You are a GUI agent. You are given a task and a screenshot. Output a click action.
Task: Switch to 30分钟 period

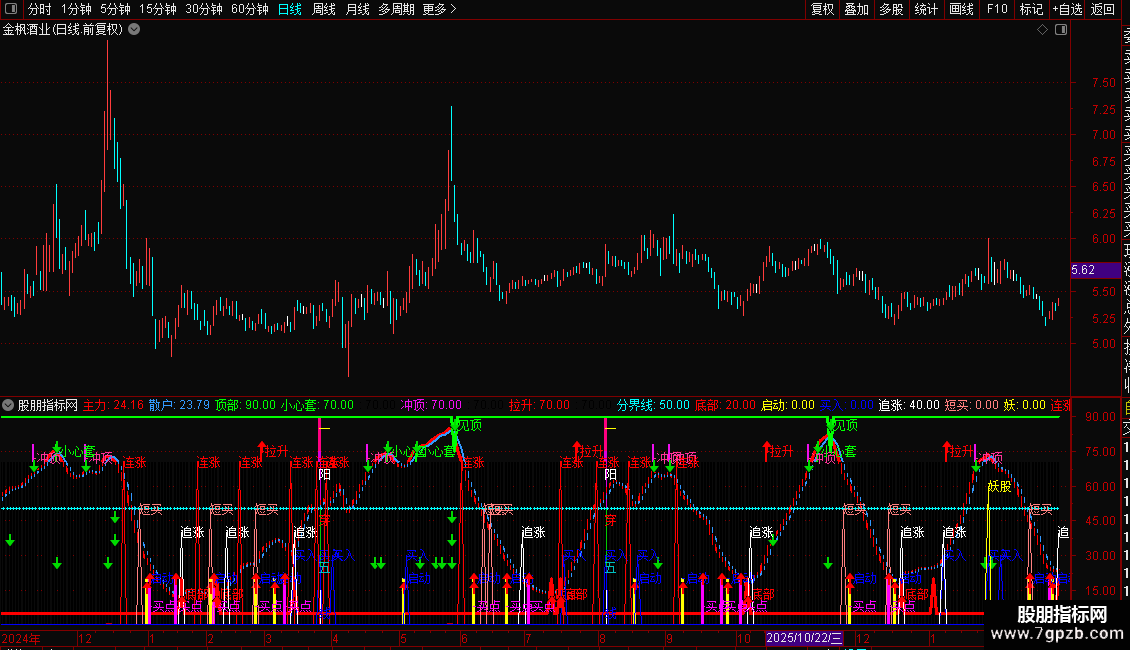[204, 9]
